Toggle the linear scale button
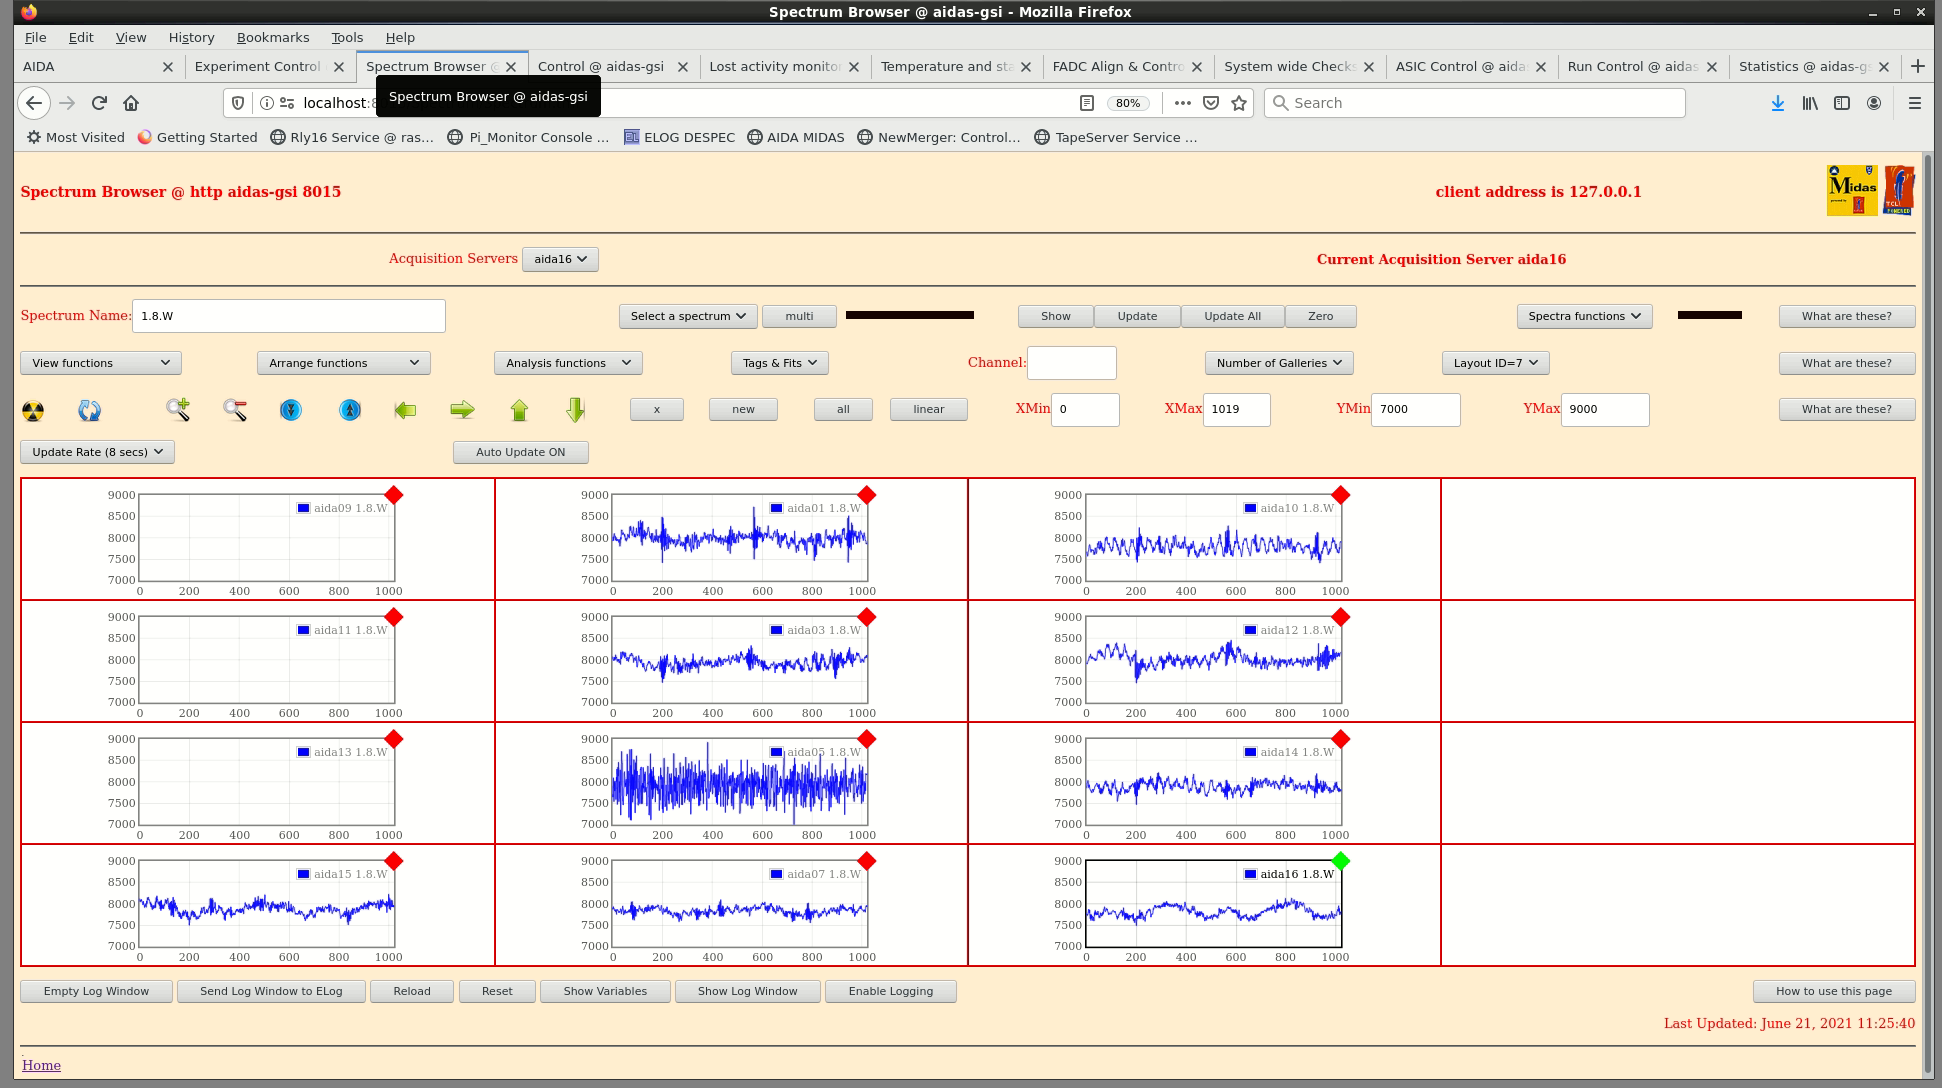Viewport: 1942px width, 1088px height. point(928,409)
